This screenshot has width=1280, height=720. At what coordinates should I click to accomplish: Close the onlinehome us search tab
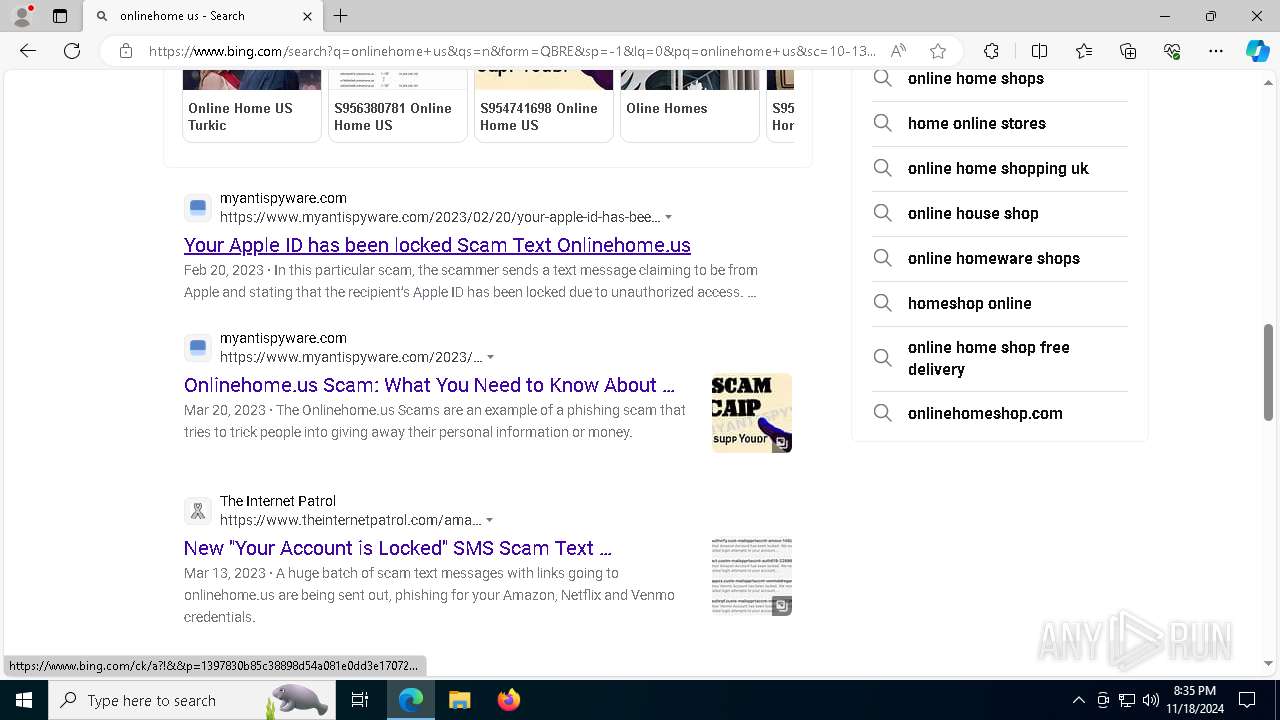[x=307, y=16]
